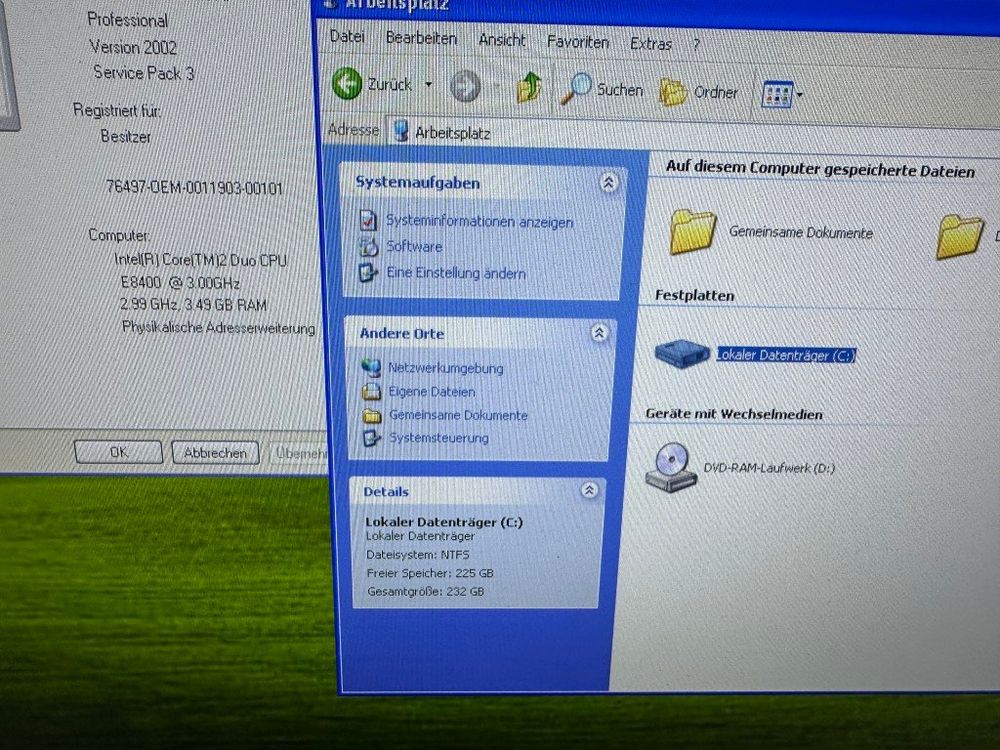Open the Ansicht menu
Screen dimensions: 1000x750
502,40
